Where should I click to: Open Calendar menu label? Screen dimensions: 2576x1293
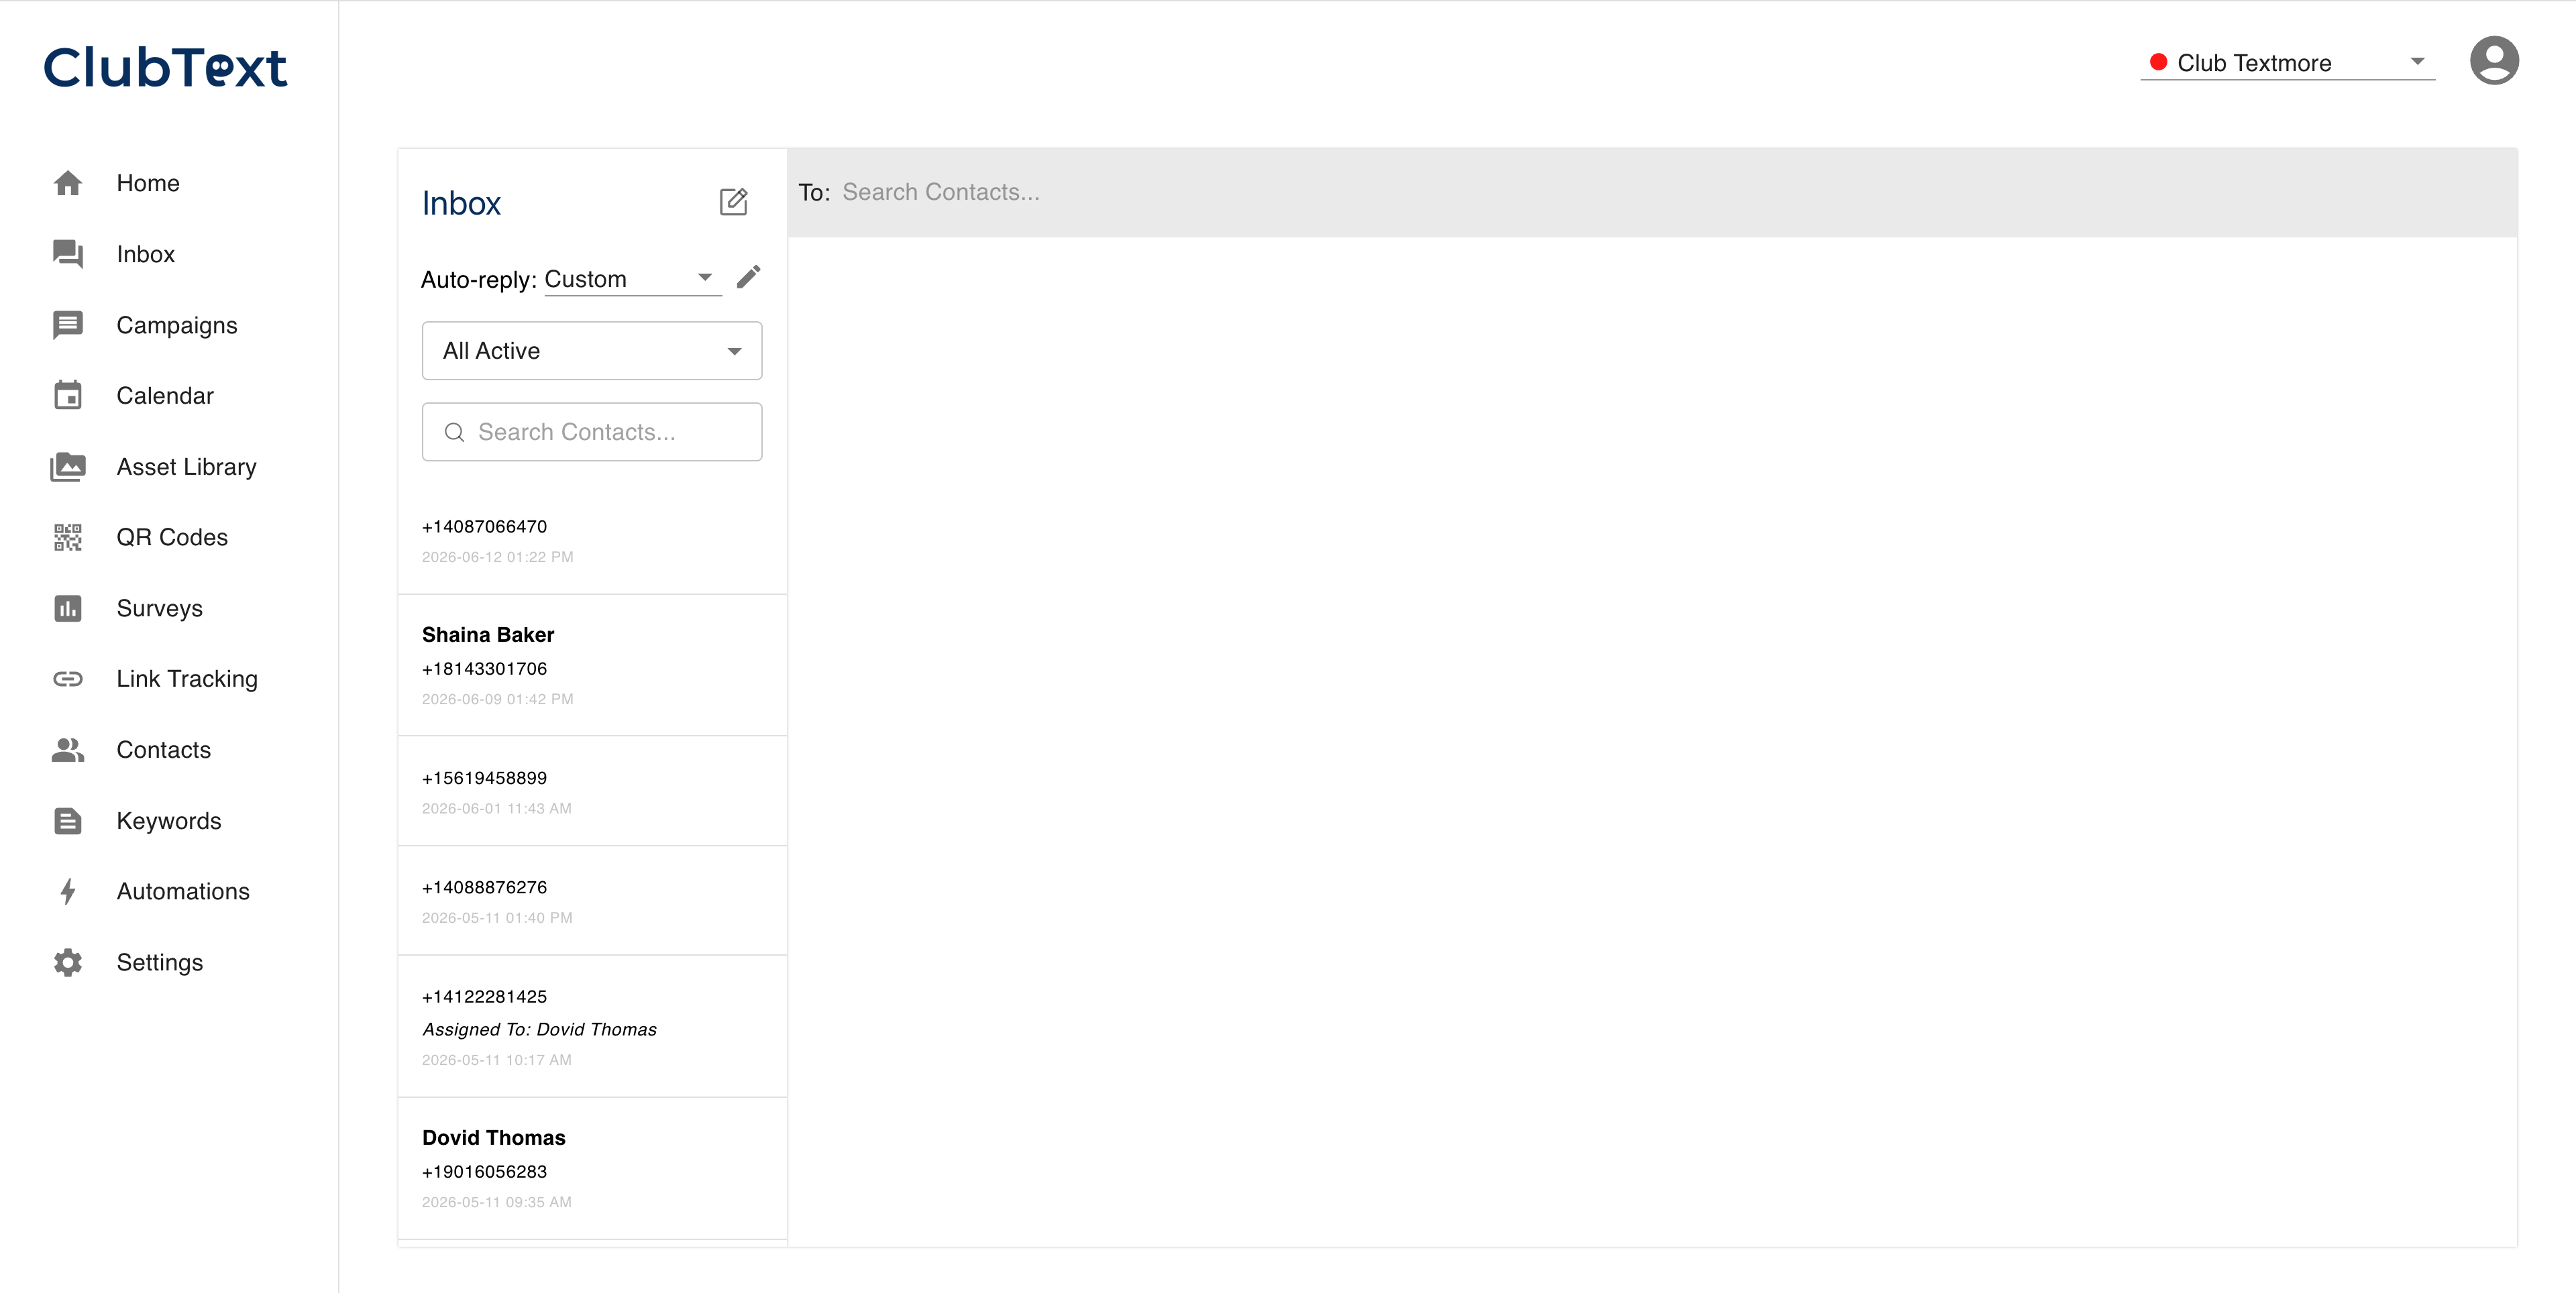tap(165, 395)
